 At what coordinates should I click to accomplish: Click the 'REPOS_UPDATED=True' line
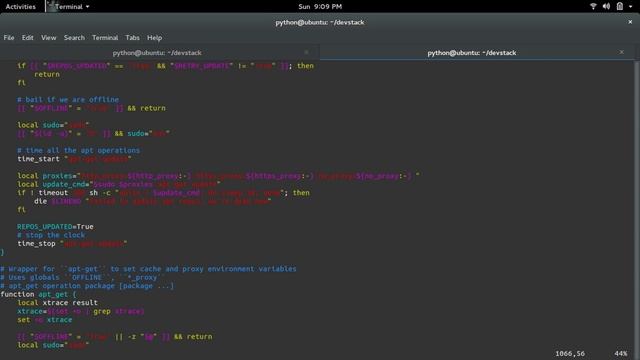click(55, 227)
